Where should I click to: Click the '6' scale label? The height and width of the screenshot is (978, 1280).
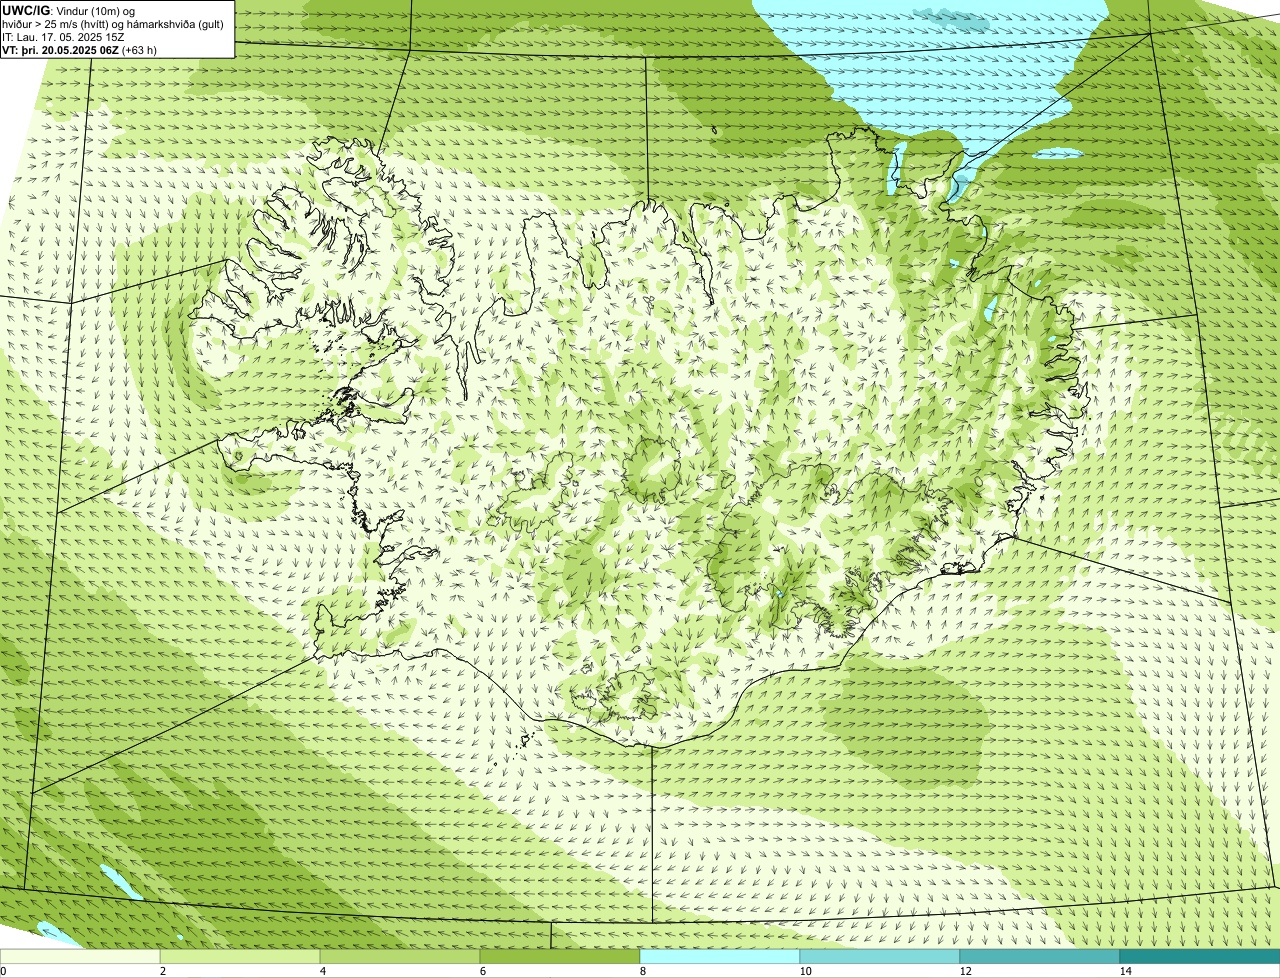point(482,971)
